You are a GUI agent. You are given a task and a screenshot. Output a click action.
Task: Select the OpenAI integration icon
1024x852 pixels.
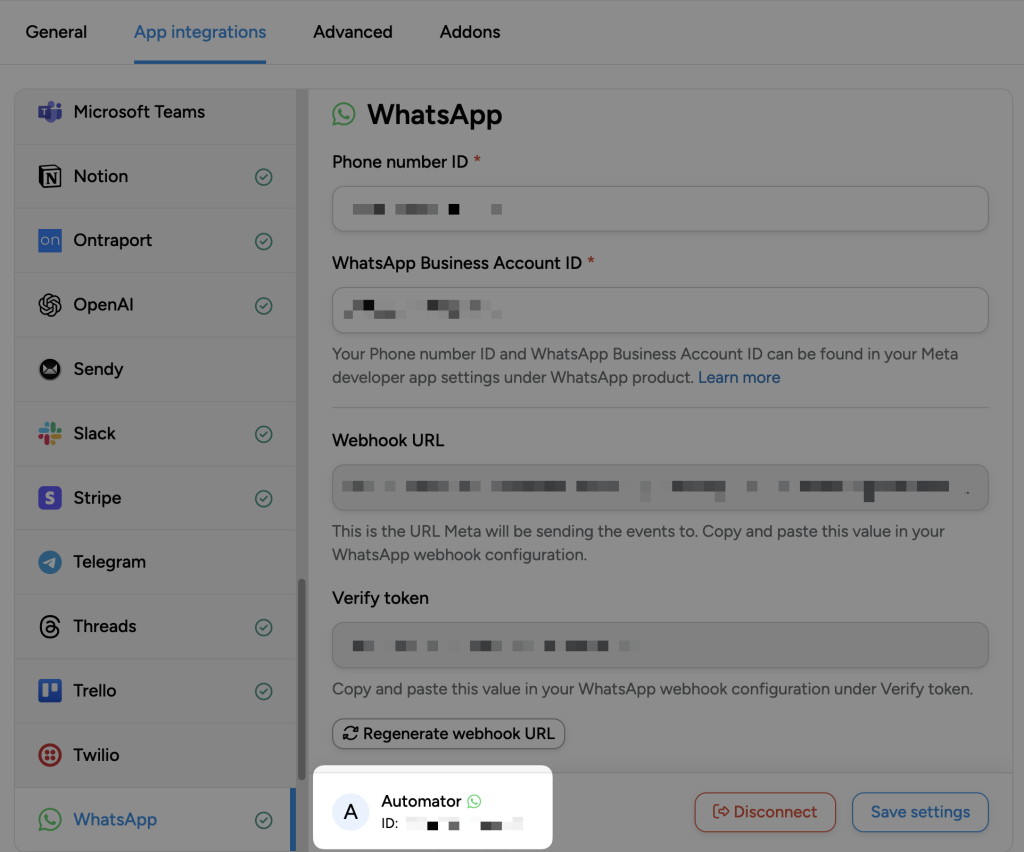point(49,304)
